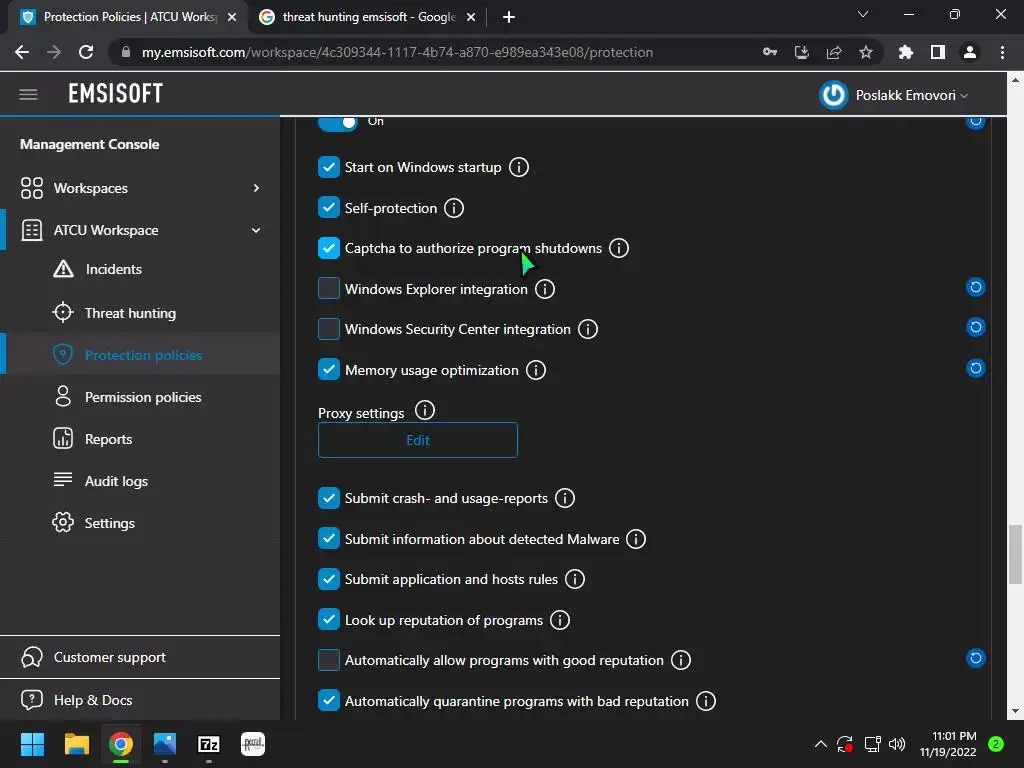Enable Windows Explorer integration

(329, 288)
